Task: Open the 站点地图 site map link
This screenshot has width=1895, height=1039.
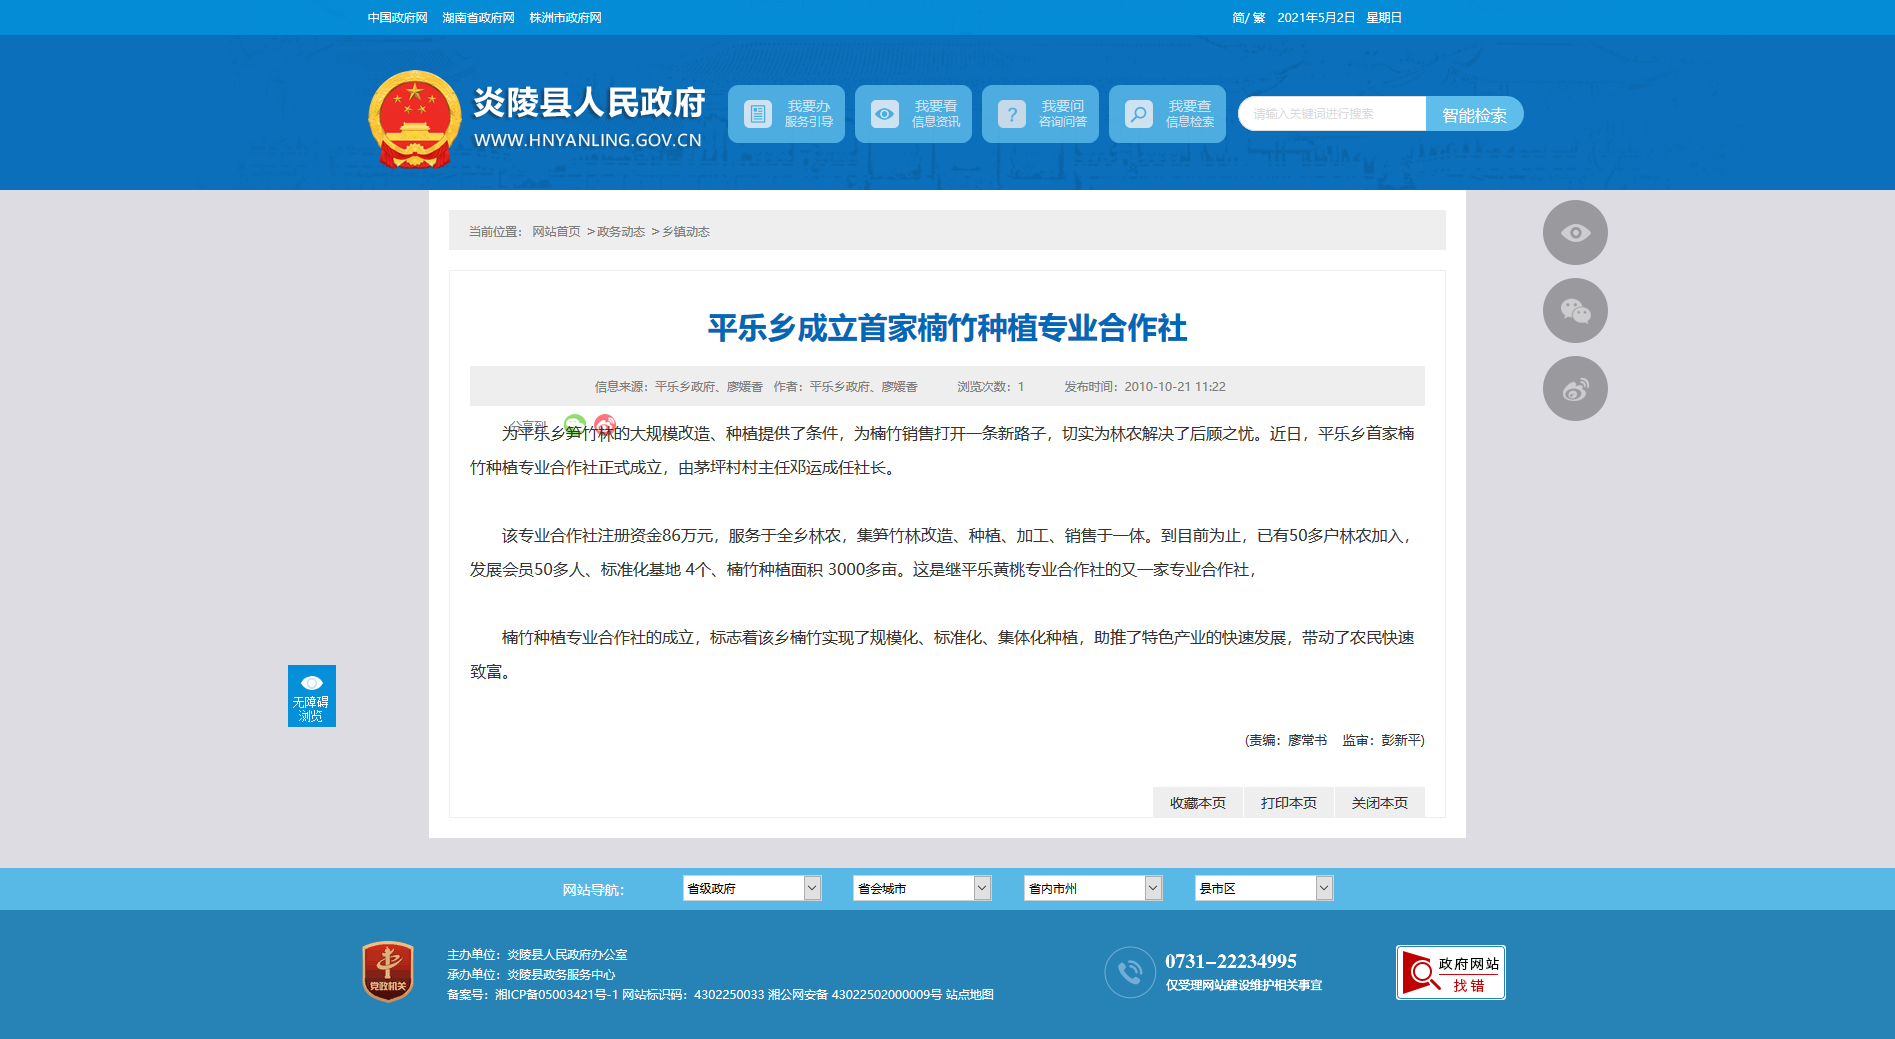Action: pos(970,995)
